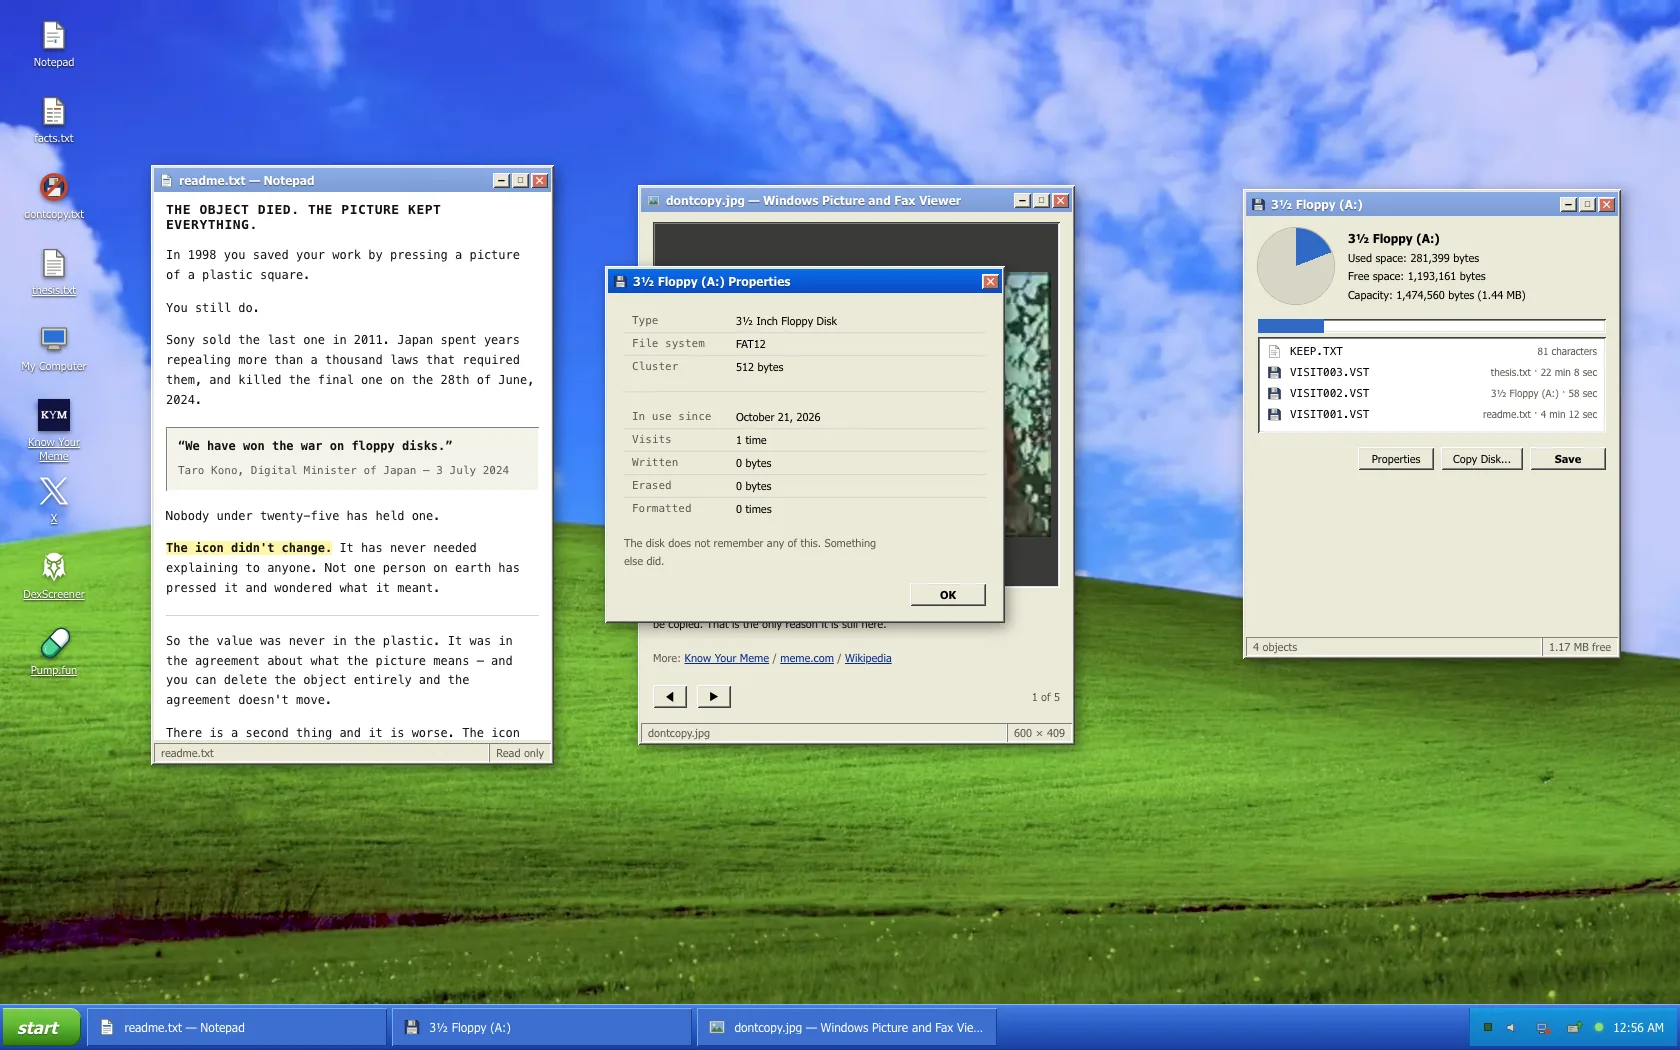The height and width of the screenshot is (1050, 1680).
Task: Switch to readme.txt Notepad taskbar button
Action: [x=238, y=1028]
